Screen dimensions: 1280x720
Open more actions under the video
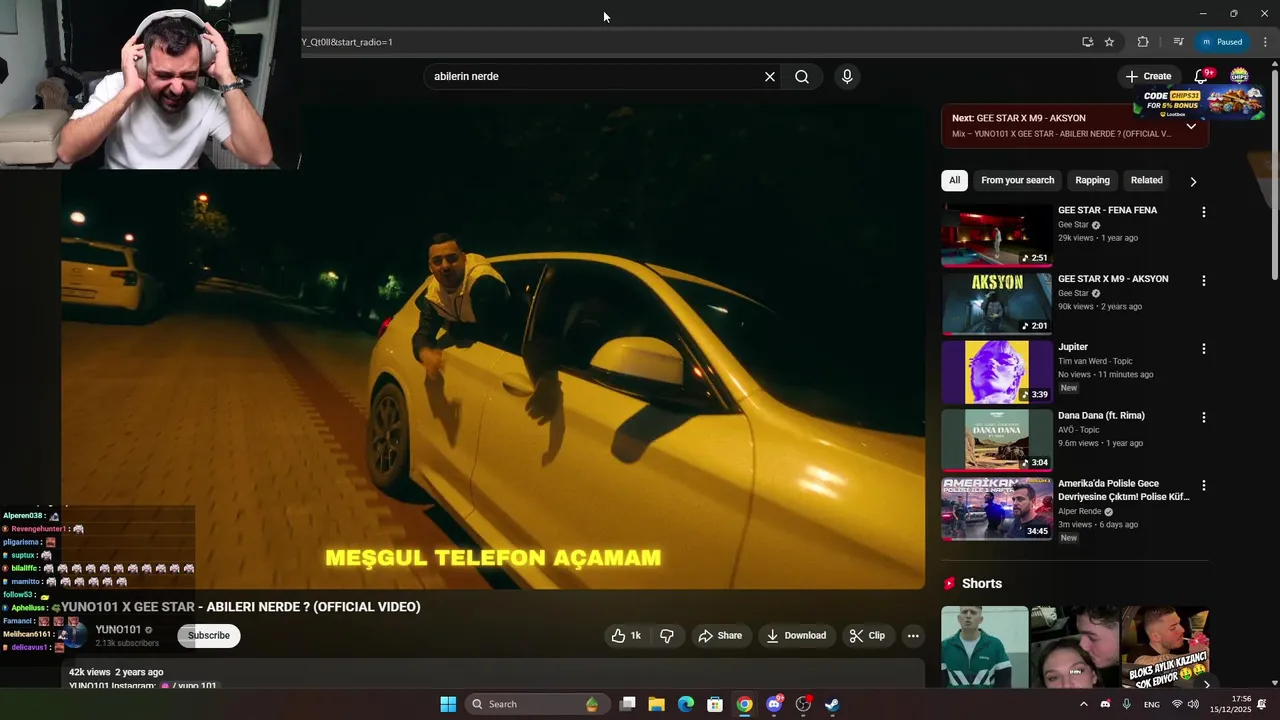(912, 636)
